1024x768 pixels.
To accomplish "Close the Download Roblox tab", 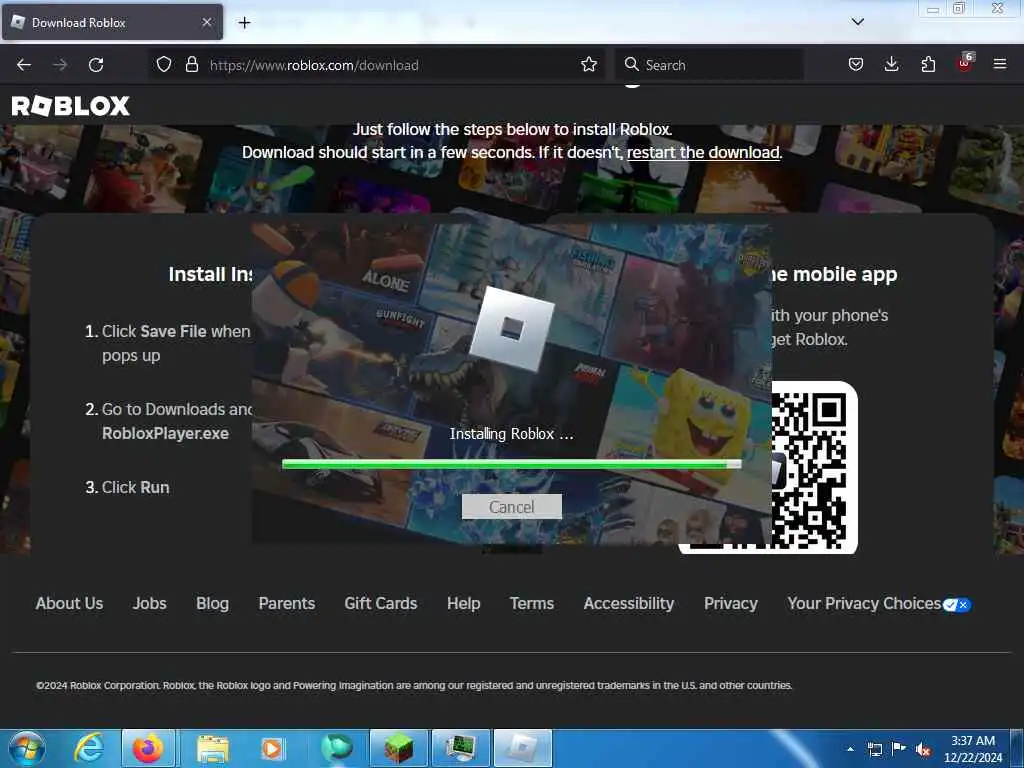I will pos(207,22).
